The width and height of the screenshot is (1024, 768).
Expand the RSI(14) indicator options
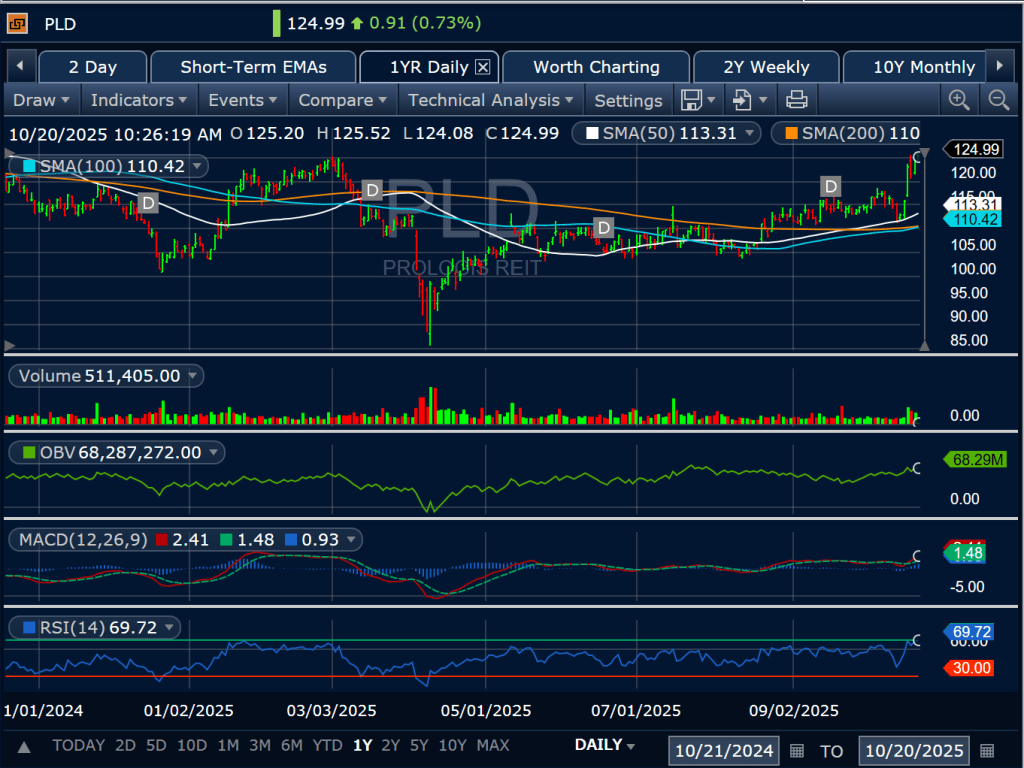[171, 628]
